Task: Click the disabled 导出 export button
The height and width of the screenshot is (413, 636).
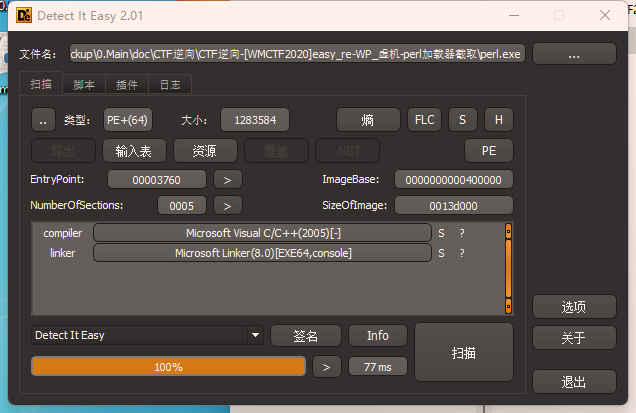Action: coord(63,151)
